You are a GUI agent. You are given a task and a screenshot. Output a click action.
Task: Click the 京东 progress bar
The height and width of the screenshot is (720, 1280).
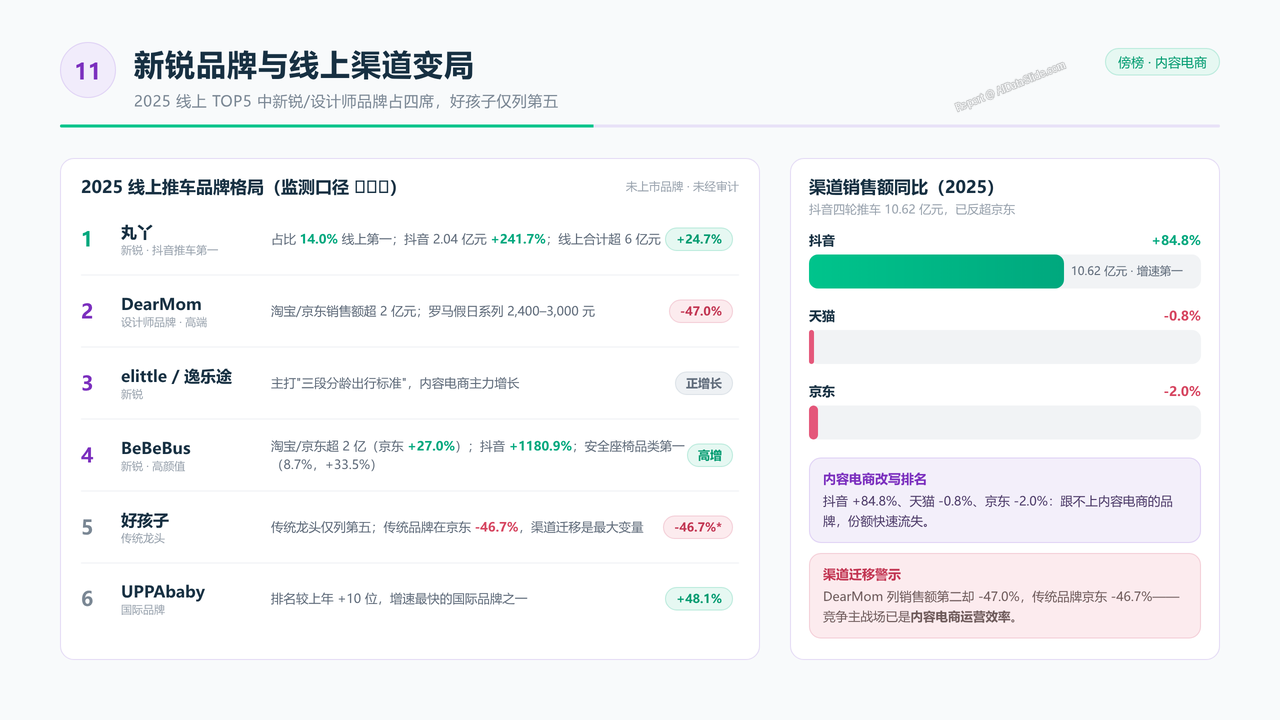1005,423
